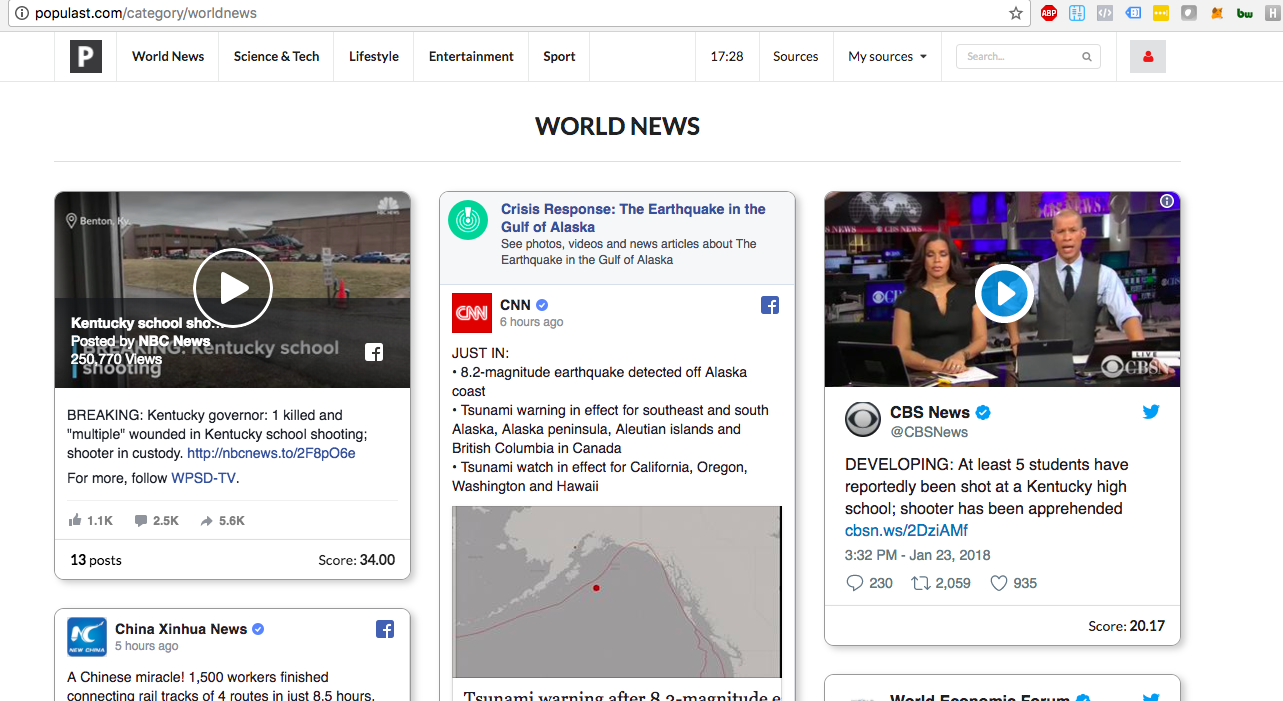Click the CNN logo avatar
This screenshot has height=701, width=1283.
(472, 313)
